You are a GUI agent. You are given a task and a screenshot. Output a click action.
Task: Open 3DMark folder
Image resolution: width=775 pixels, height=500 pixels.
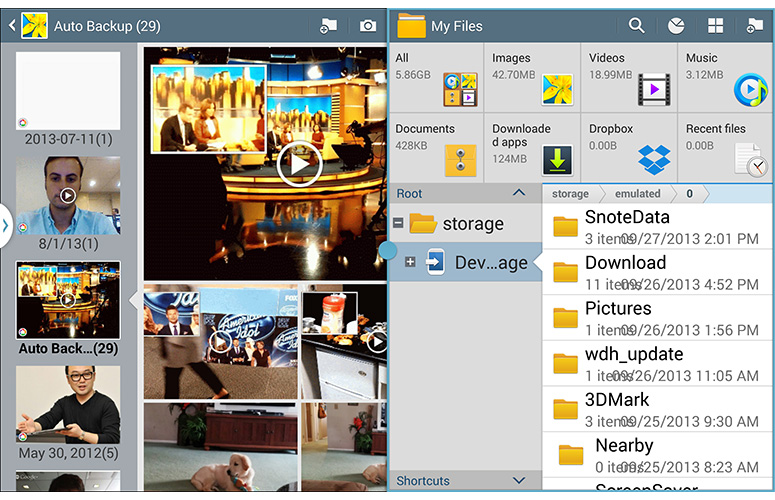(x=657, y=410)
